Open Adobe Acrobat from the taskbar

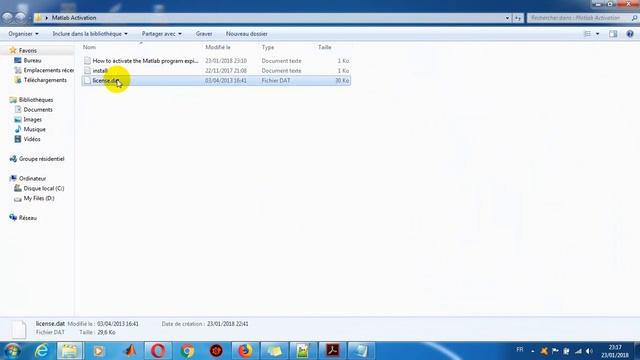(332, 351)
